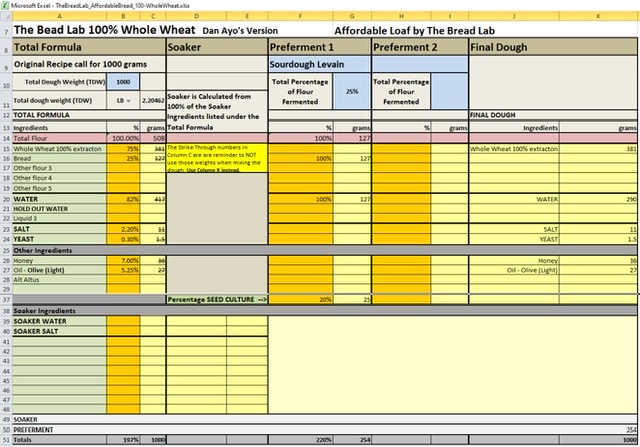
Task: Click the 'Final Dough' section header
Action: pyautogui.click(x=553, y=47)
